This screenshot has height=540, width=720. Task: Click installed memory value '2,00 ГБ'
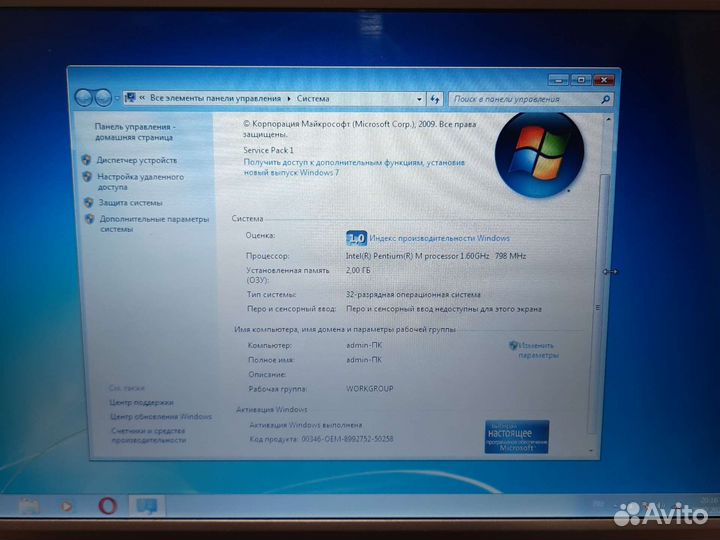click(358, 271)
